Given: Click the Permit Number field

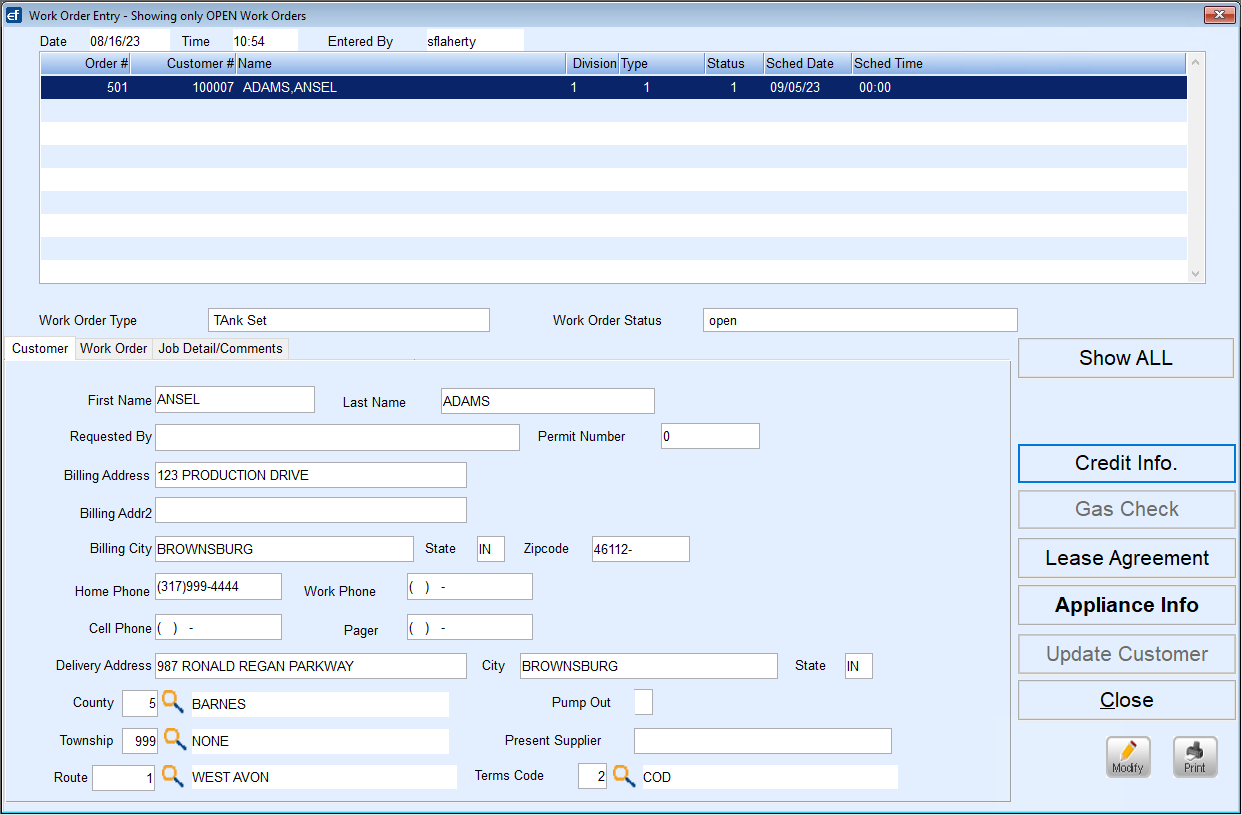Looking at the screenshot, I should pyautogui.click(x=710, y=436).
